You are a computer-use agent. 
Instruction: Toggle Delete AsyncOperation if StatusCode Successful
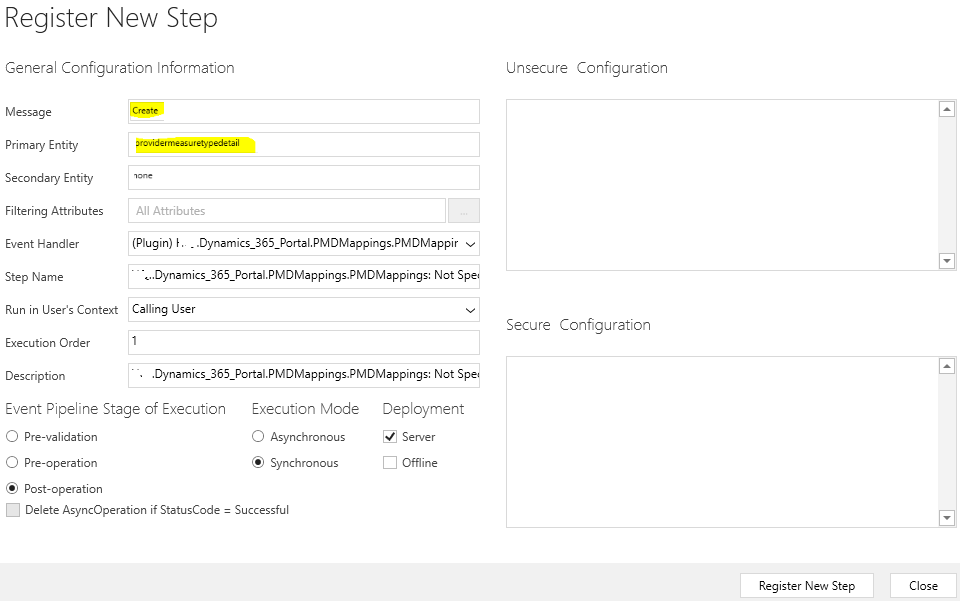pos(13,510)
